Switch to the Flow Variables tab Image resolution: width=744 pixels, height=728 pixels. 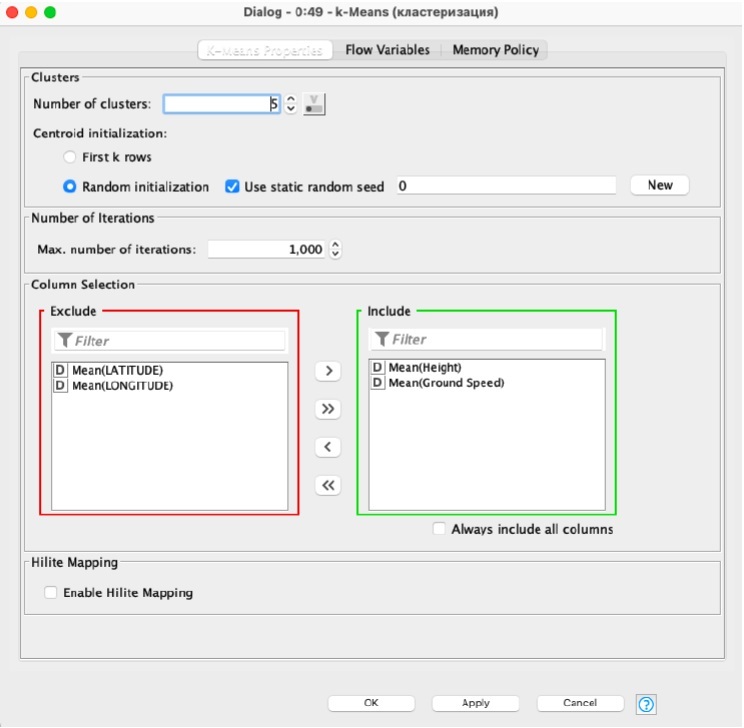pos(387,50)
